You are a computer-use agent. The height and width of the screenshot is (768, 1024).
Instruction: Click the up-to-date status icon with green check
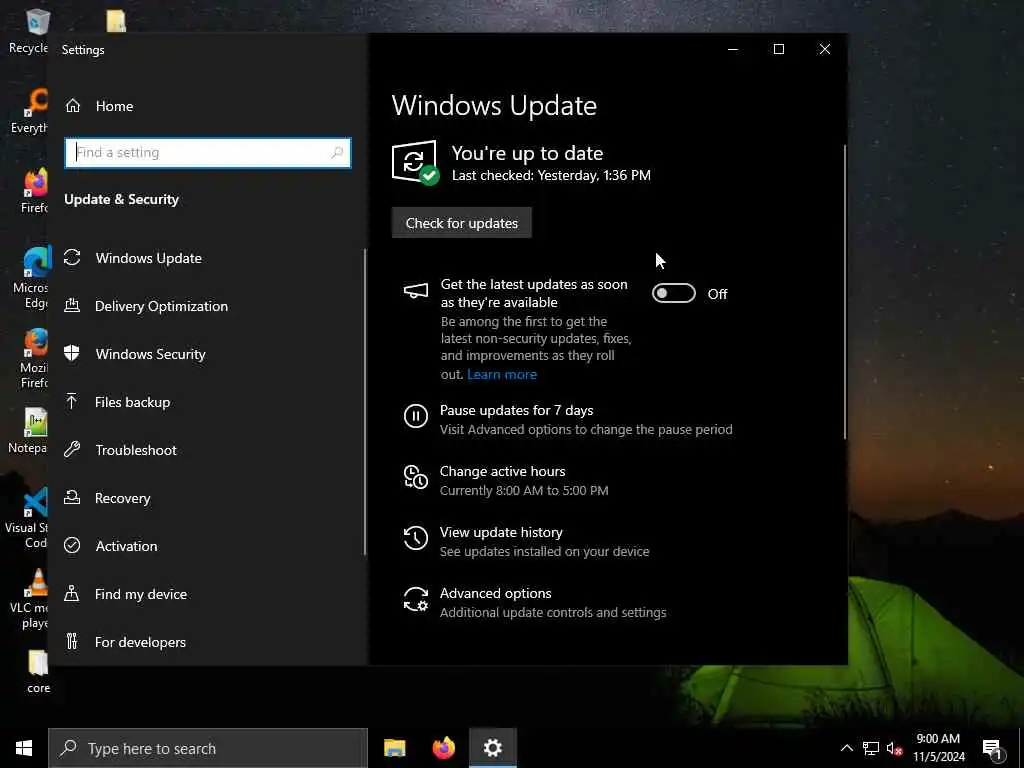coord(415,163)
